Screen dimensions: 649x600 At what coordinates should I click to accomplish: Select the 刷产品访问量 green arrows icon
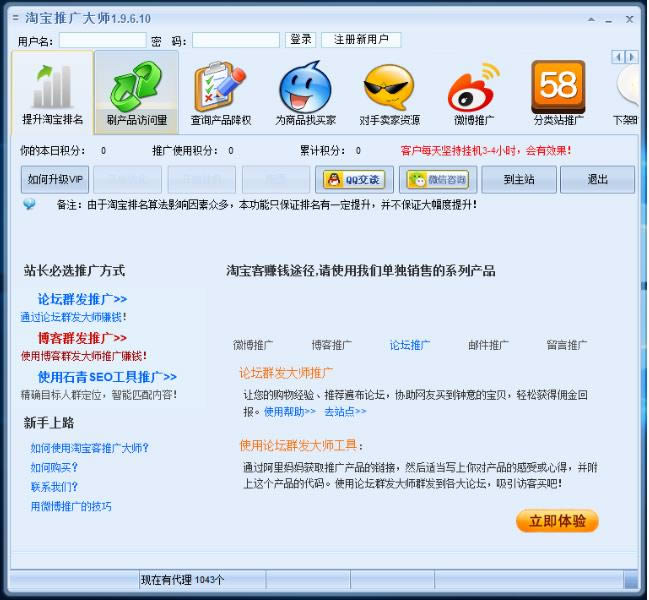137,93
